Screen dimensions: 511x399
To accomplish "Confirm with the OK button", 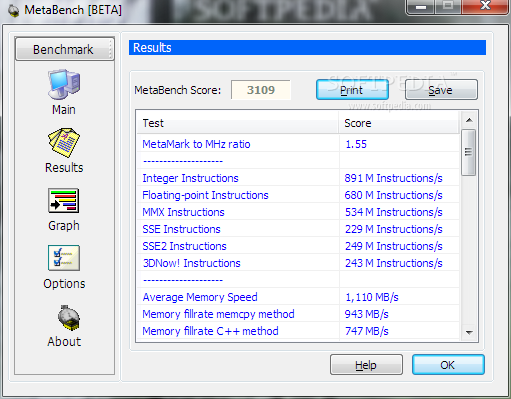I will 448,365.
